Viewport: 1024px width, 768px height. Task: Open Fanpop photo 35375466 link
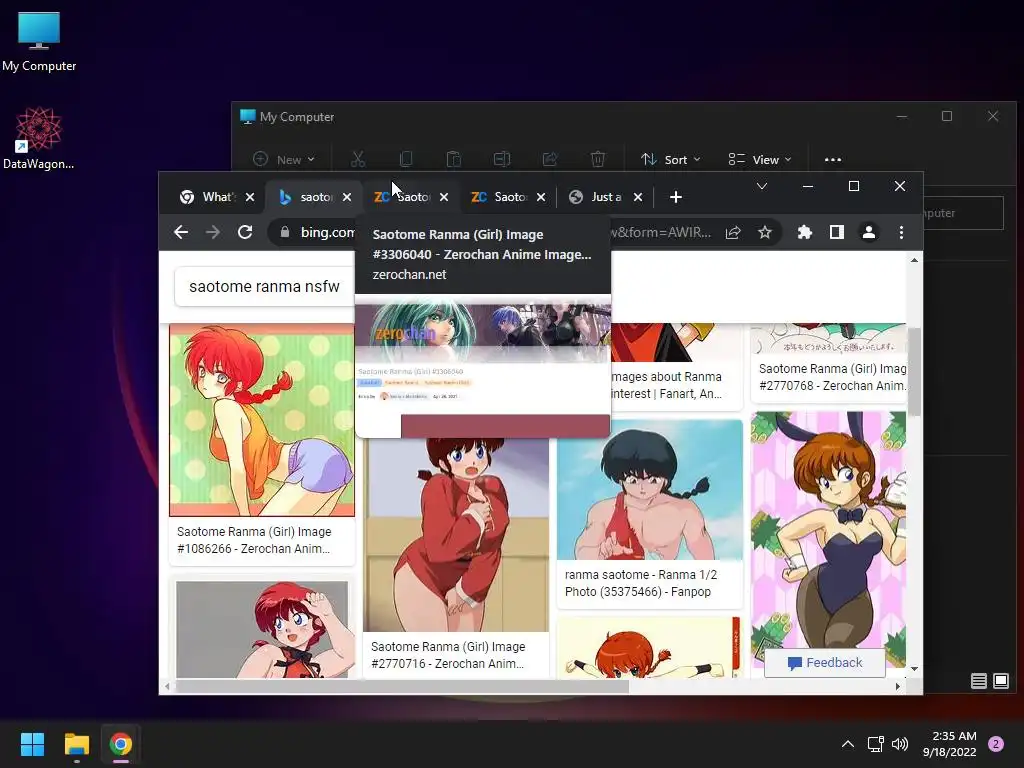click(641, 583)
